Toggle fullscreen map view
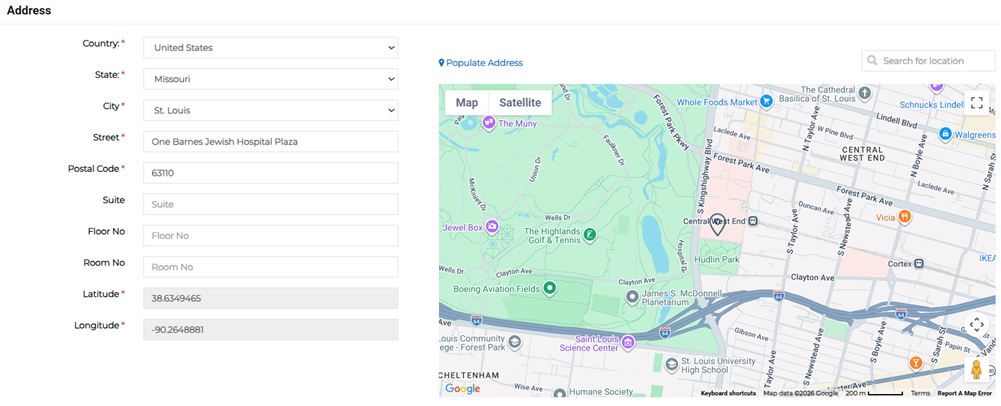This screenshot has height=406, width=1001. point(976,103)
